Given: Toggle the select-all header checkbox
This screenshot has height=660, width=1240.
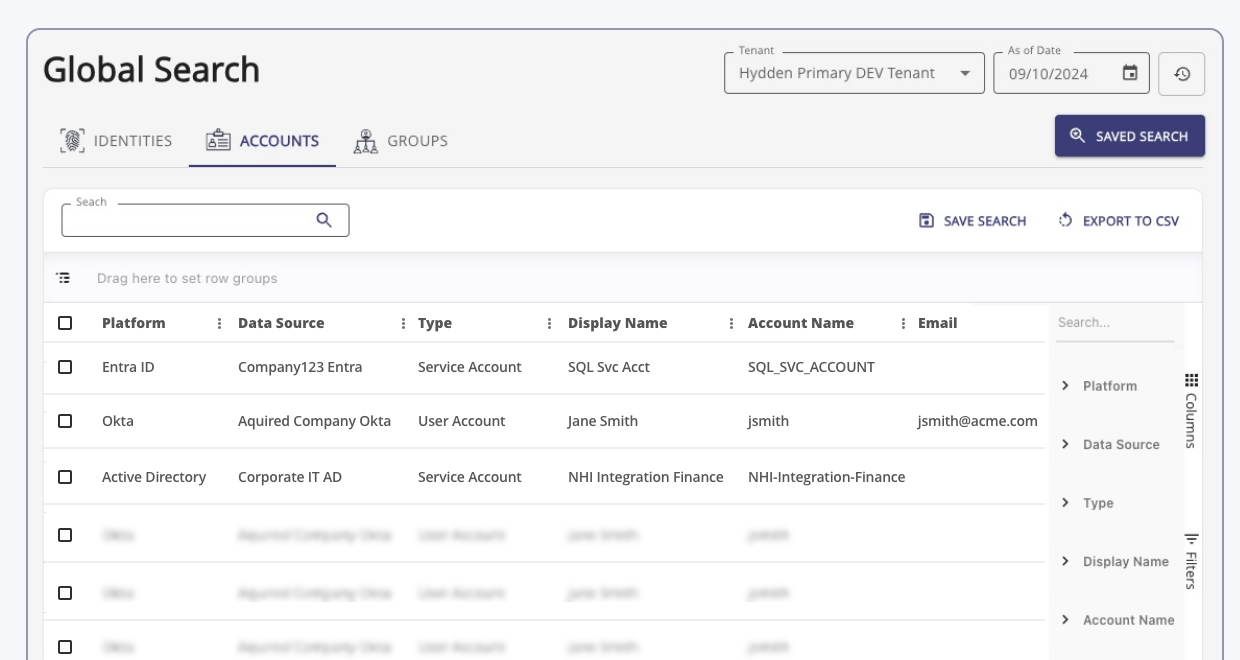Looking at the screenshot, I should pyautogui.click(x=65, y=323).
